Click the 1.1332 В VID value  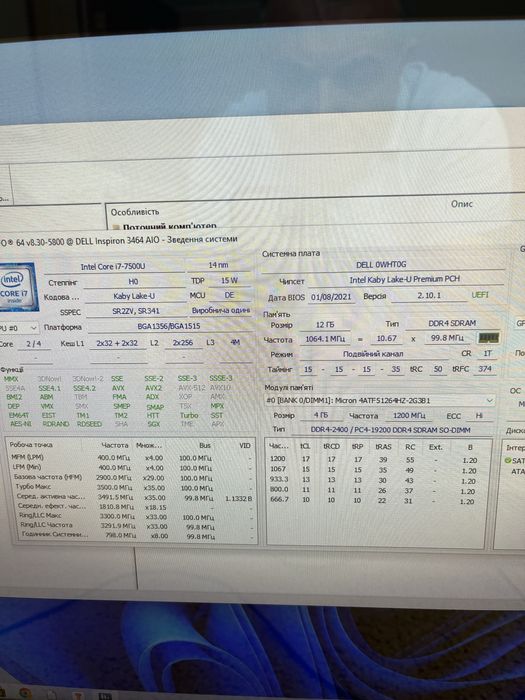click(239, 498)
